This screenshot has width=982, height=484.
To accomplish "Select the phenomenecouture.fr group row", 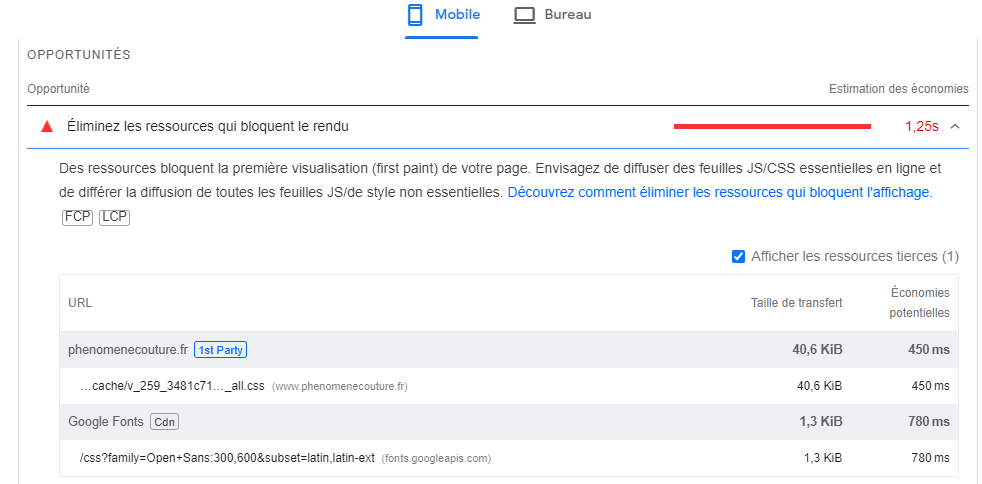I will click(x=127, y=350).
